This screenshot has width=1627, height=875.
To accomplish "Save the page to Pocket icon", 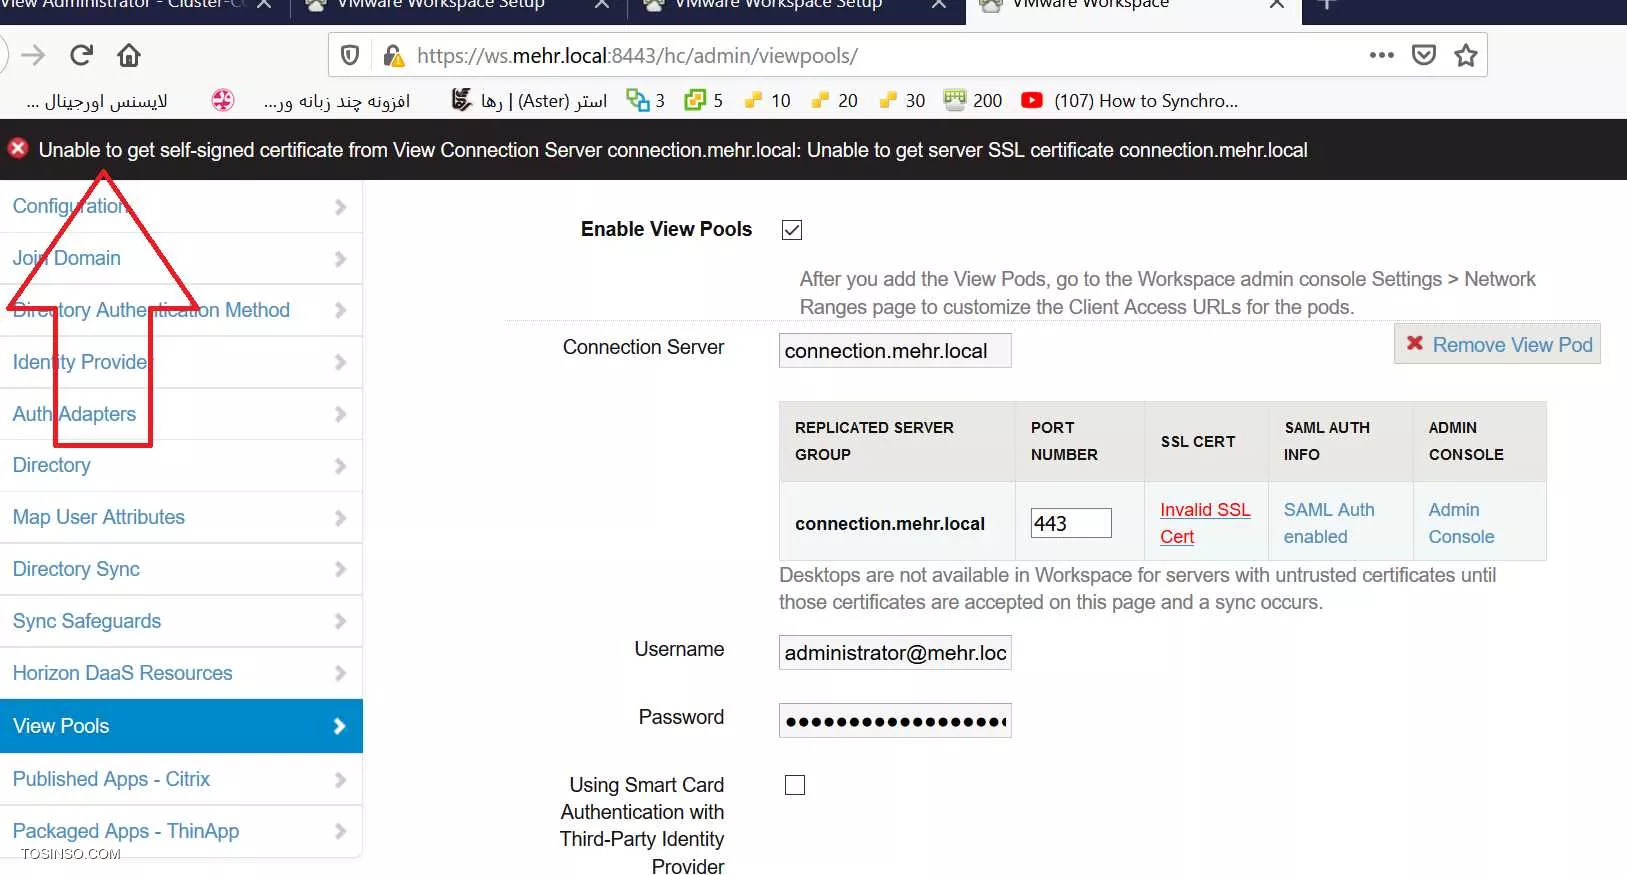I will click(x=1424, y=55).
